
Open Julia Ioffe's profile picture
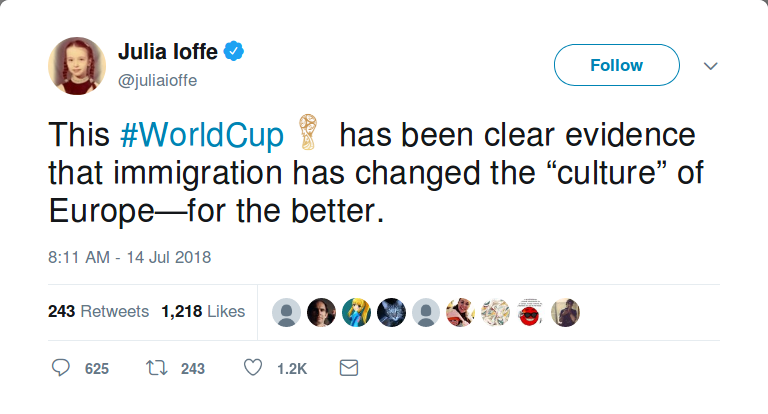[x=77, y=66]
